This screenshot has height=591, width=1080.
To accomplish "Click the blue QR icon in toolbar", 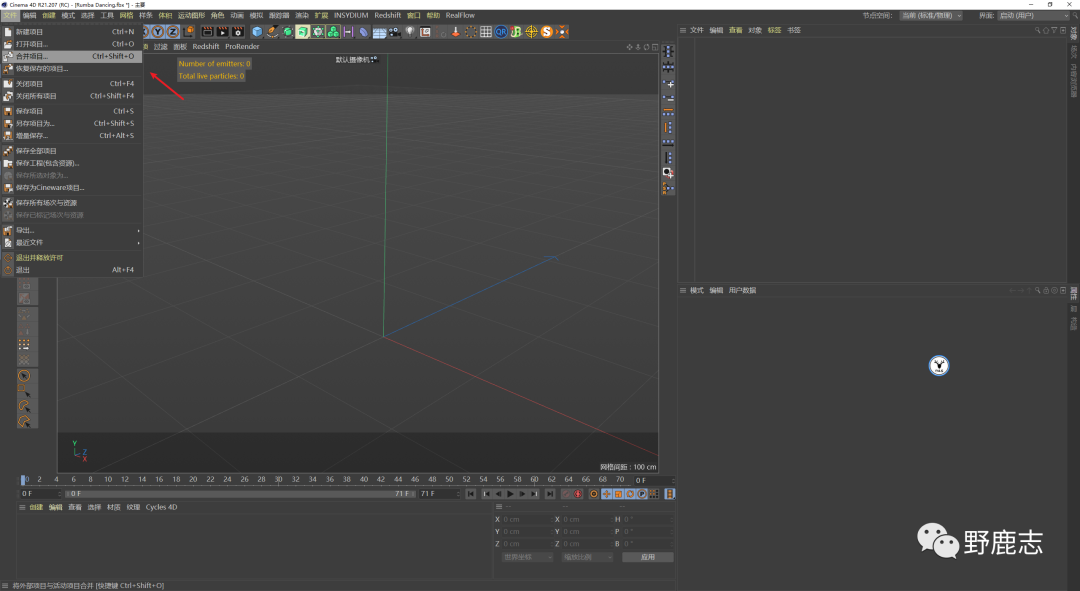I will pos(501,32).
